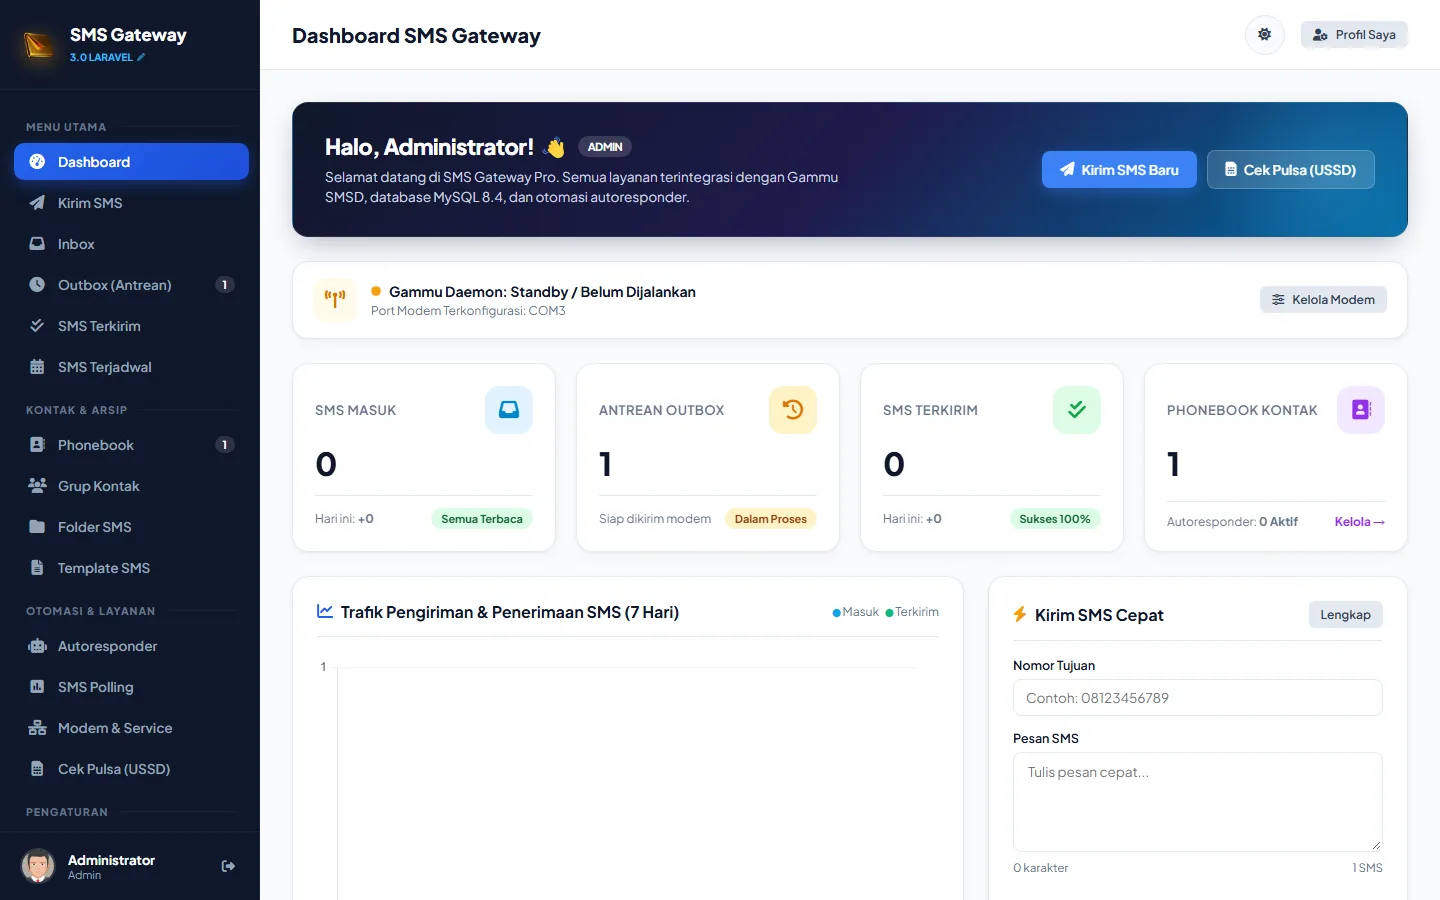Screen dimensions: 1440x900
Task: Click the Autoresponder robot icon
Action: click(37, 646)
